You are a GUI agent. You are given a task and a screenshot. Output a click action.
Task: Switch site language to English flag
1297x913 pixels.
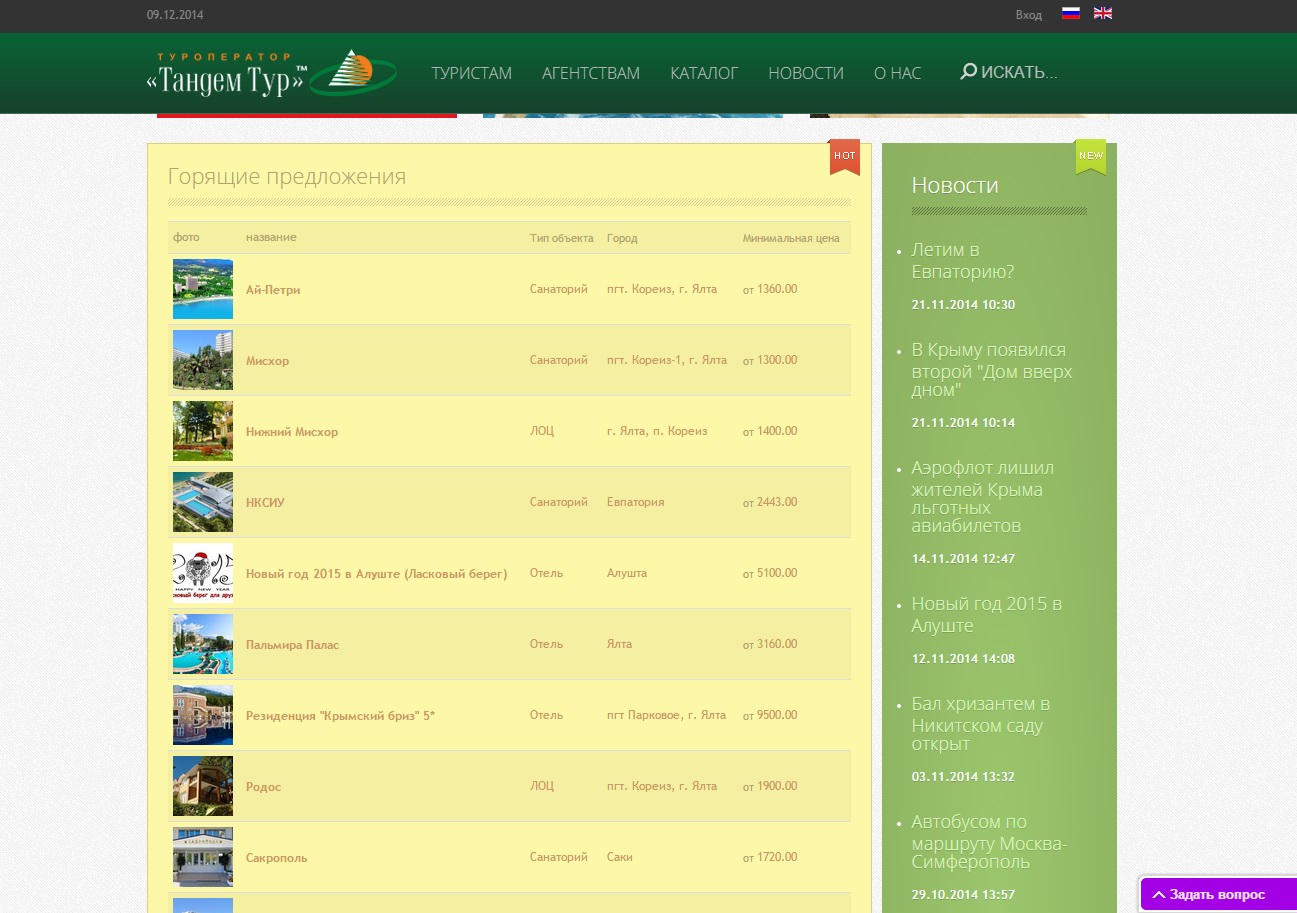tap(1102, 14)
